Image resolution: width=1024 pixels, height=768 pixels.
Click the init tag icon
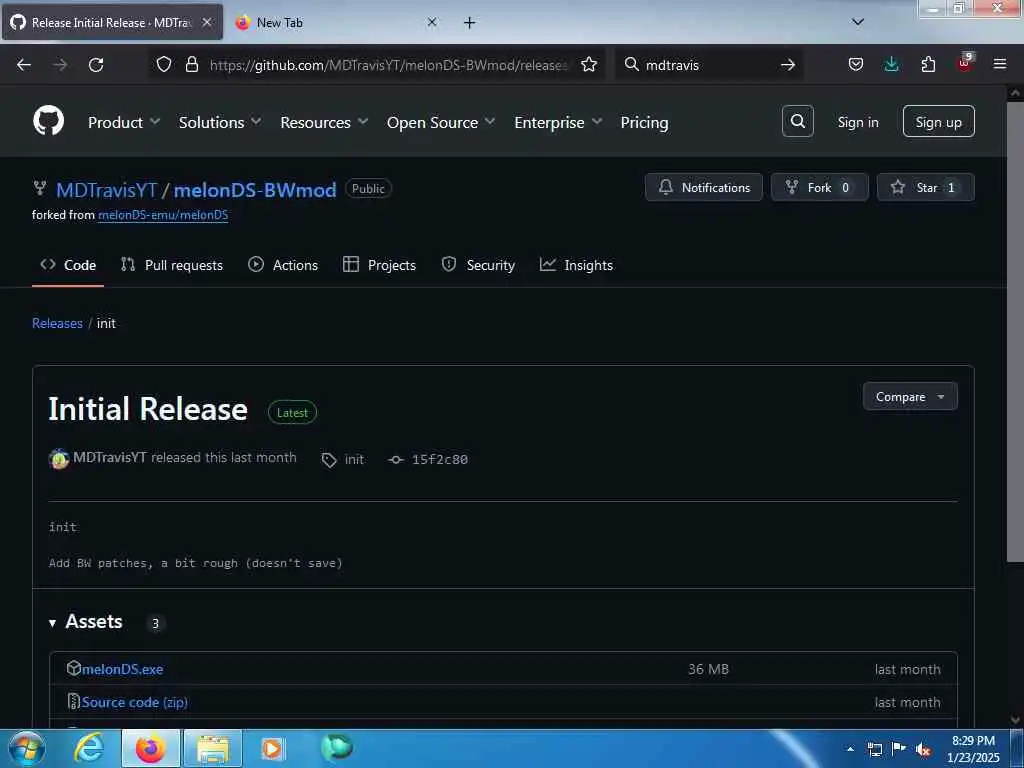coord(328,460)
